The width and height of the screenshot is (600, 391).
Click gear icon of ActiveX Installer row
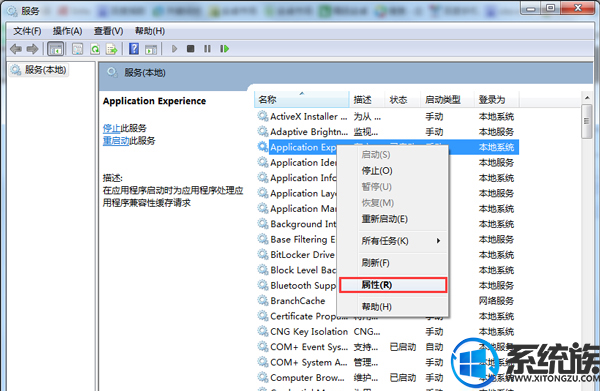click(263, 116)
